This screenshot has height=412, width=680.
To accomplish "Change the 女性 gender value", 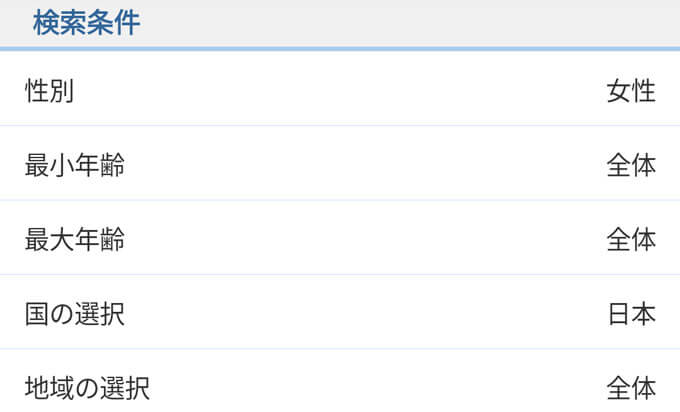I will 630,91.
